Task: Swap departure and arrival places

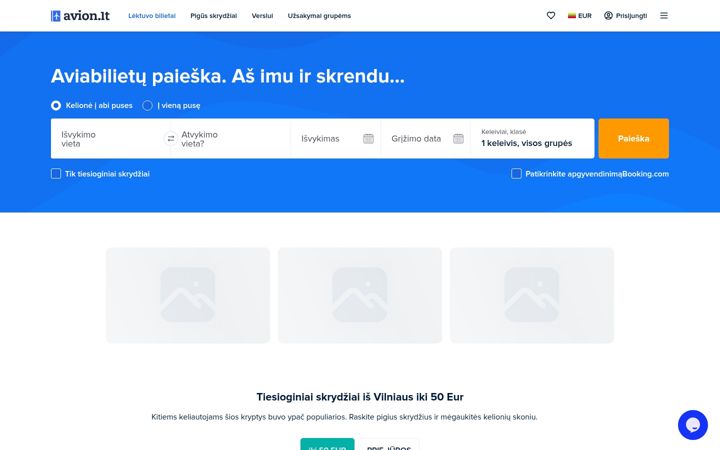Action: [x=171, y=139]
